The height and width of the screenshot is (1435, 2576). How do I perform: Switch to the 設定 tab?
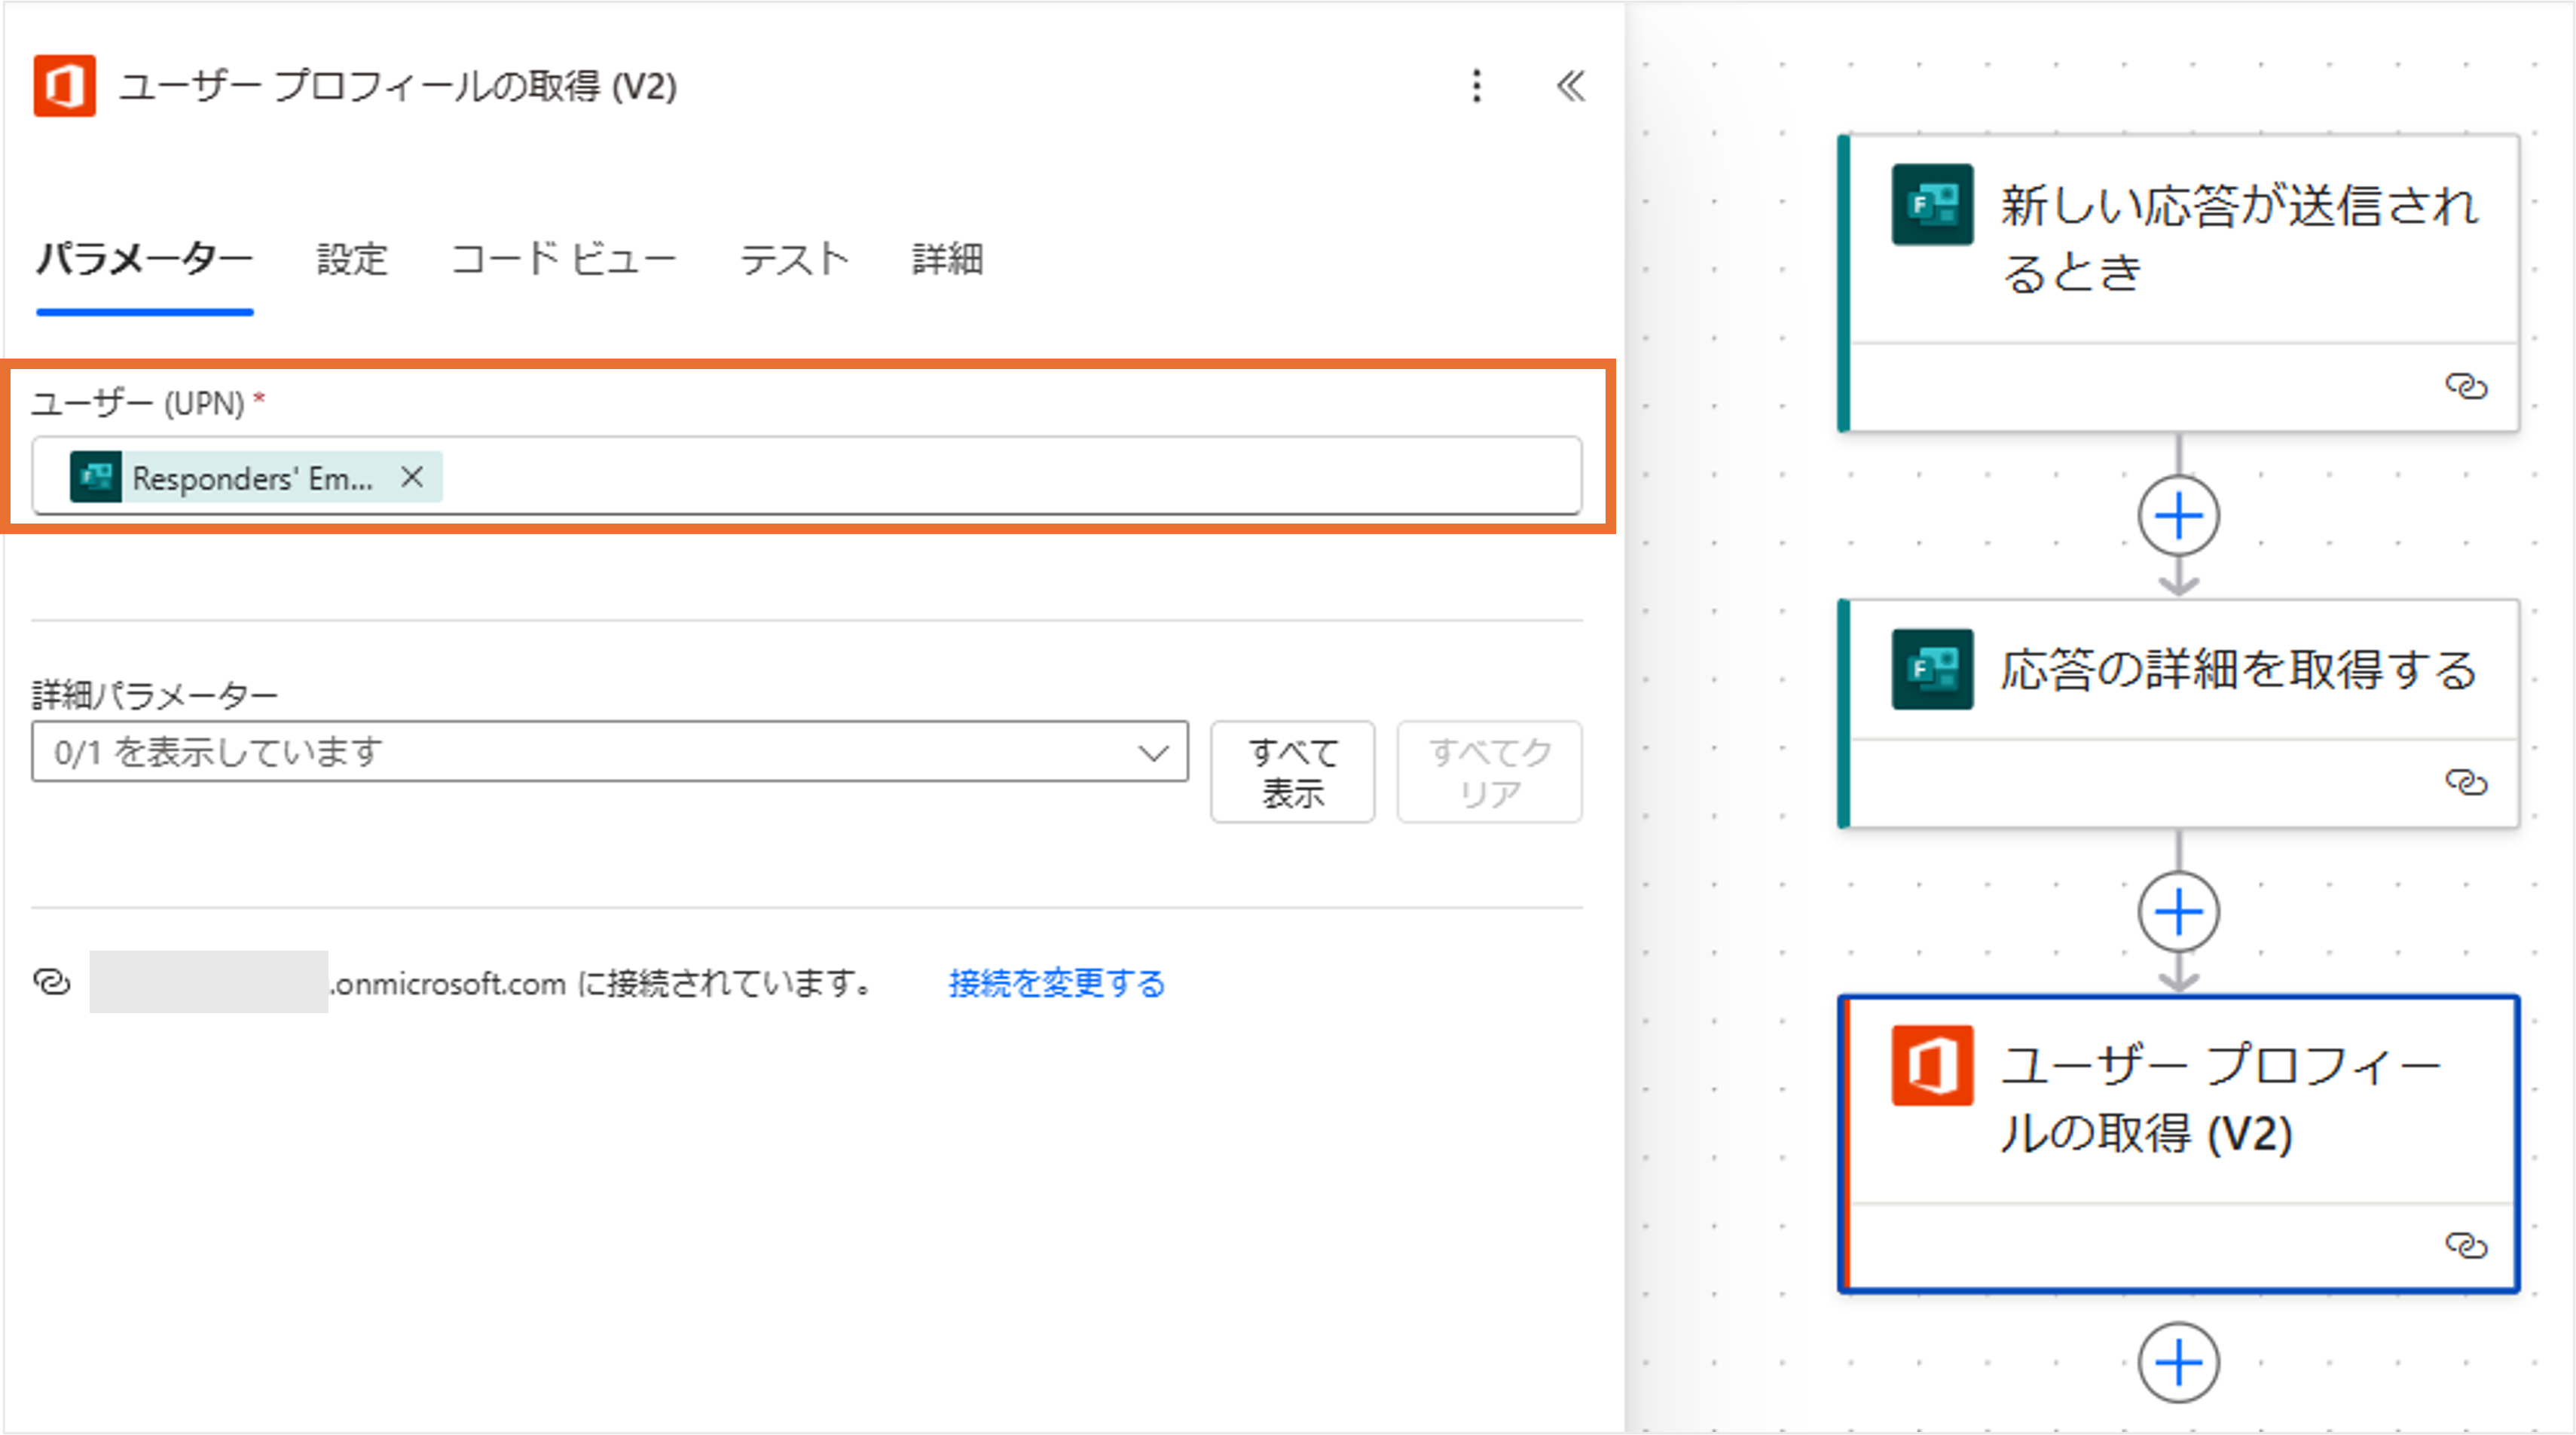[351, 260]
